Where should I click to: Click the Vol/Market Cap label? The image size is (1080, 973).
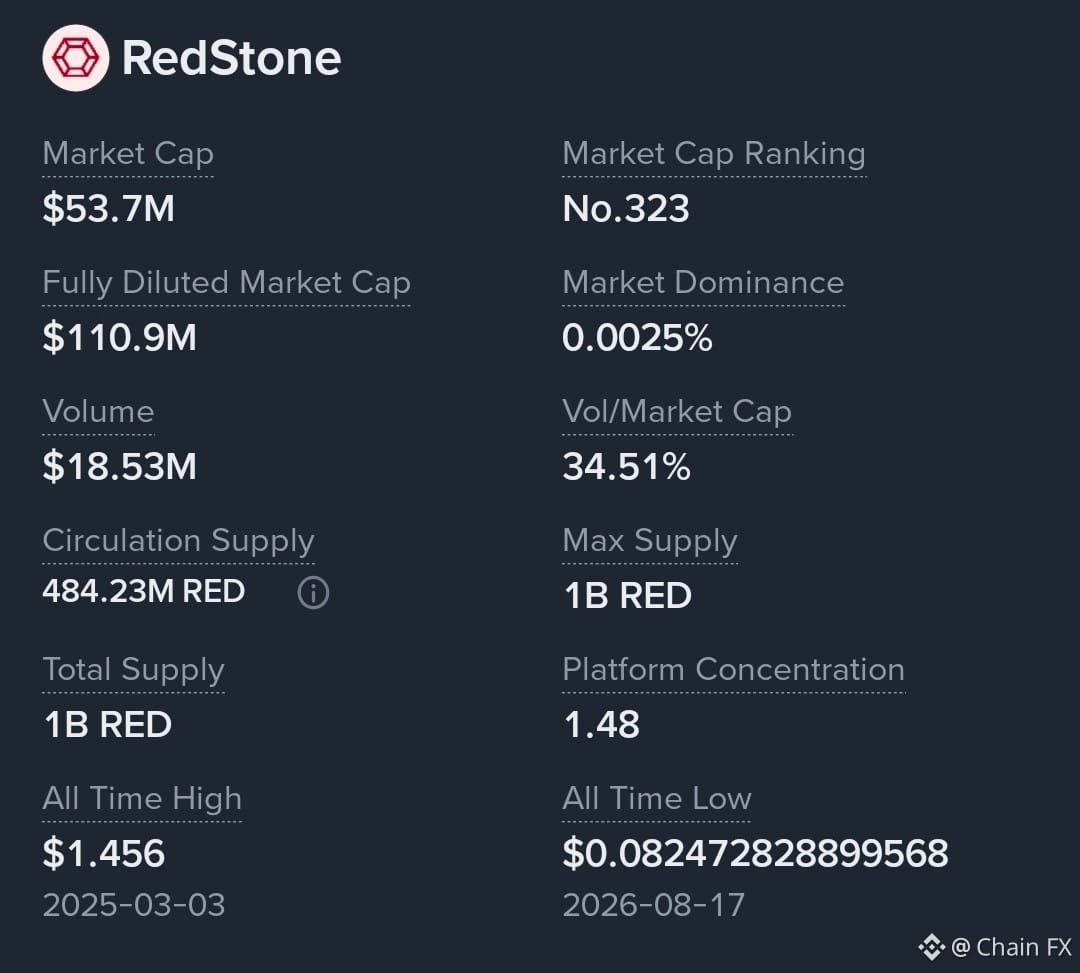coord(677,411)
